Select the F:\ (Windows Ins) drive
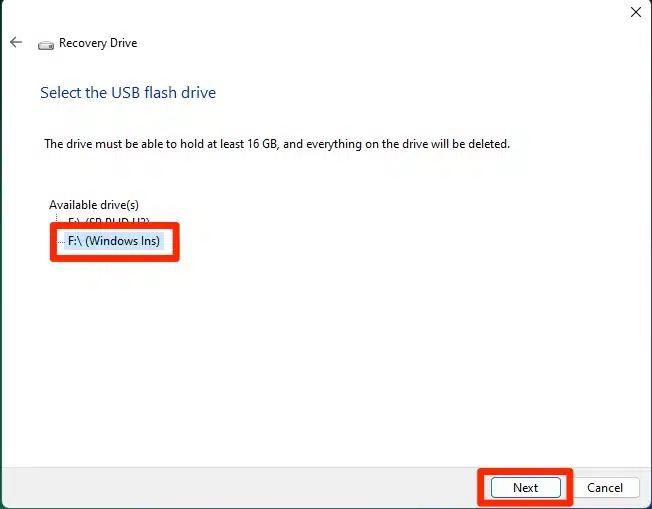 click(x=114, y=241)
